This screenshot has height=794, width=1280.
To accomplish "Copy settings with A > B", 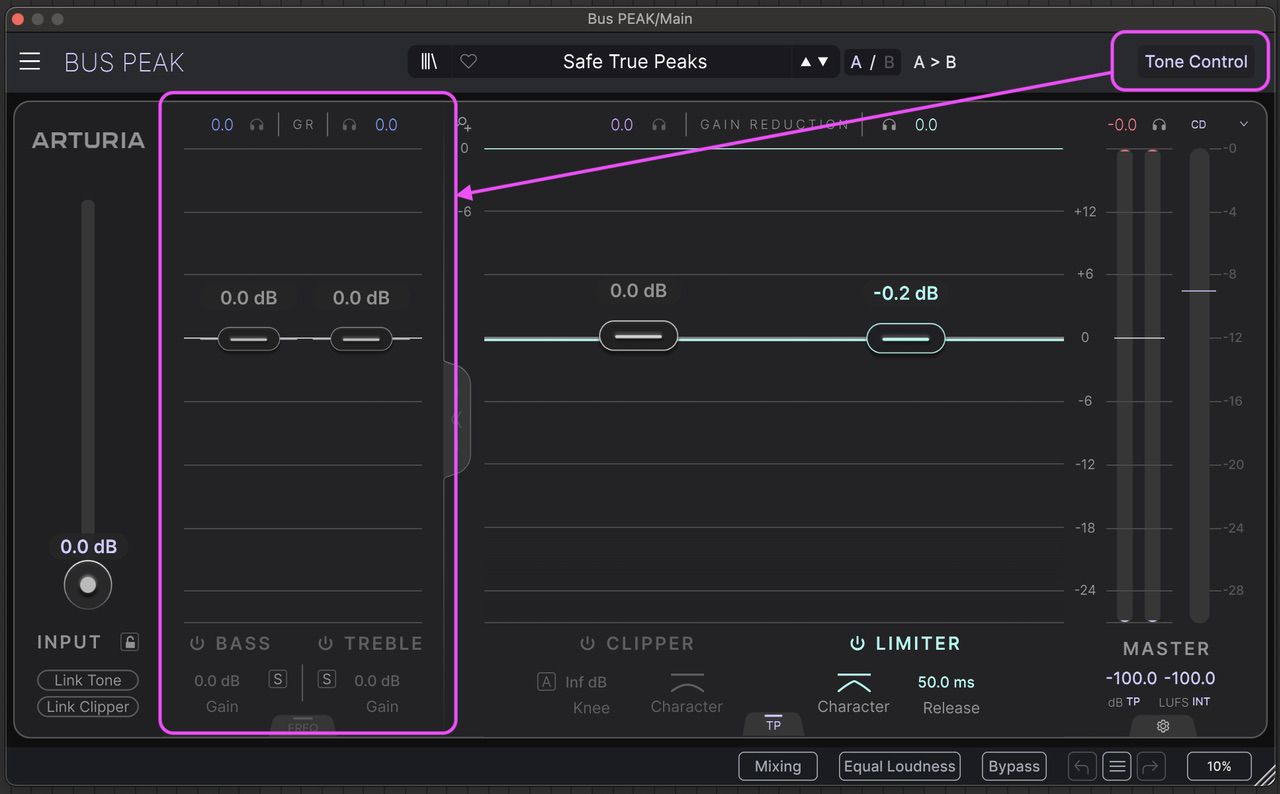I will 935,62.
